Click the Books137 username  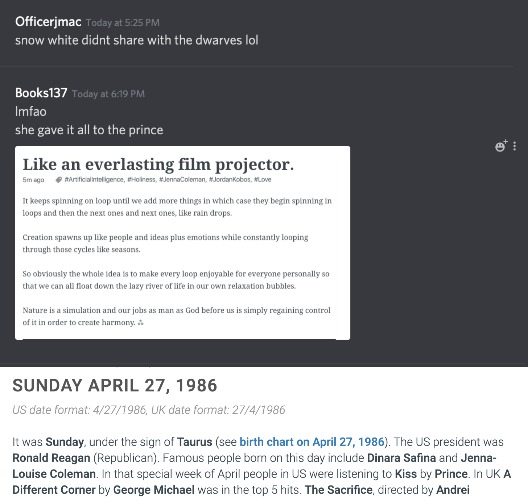[x=41, y=93]
